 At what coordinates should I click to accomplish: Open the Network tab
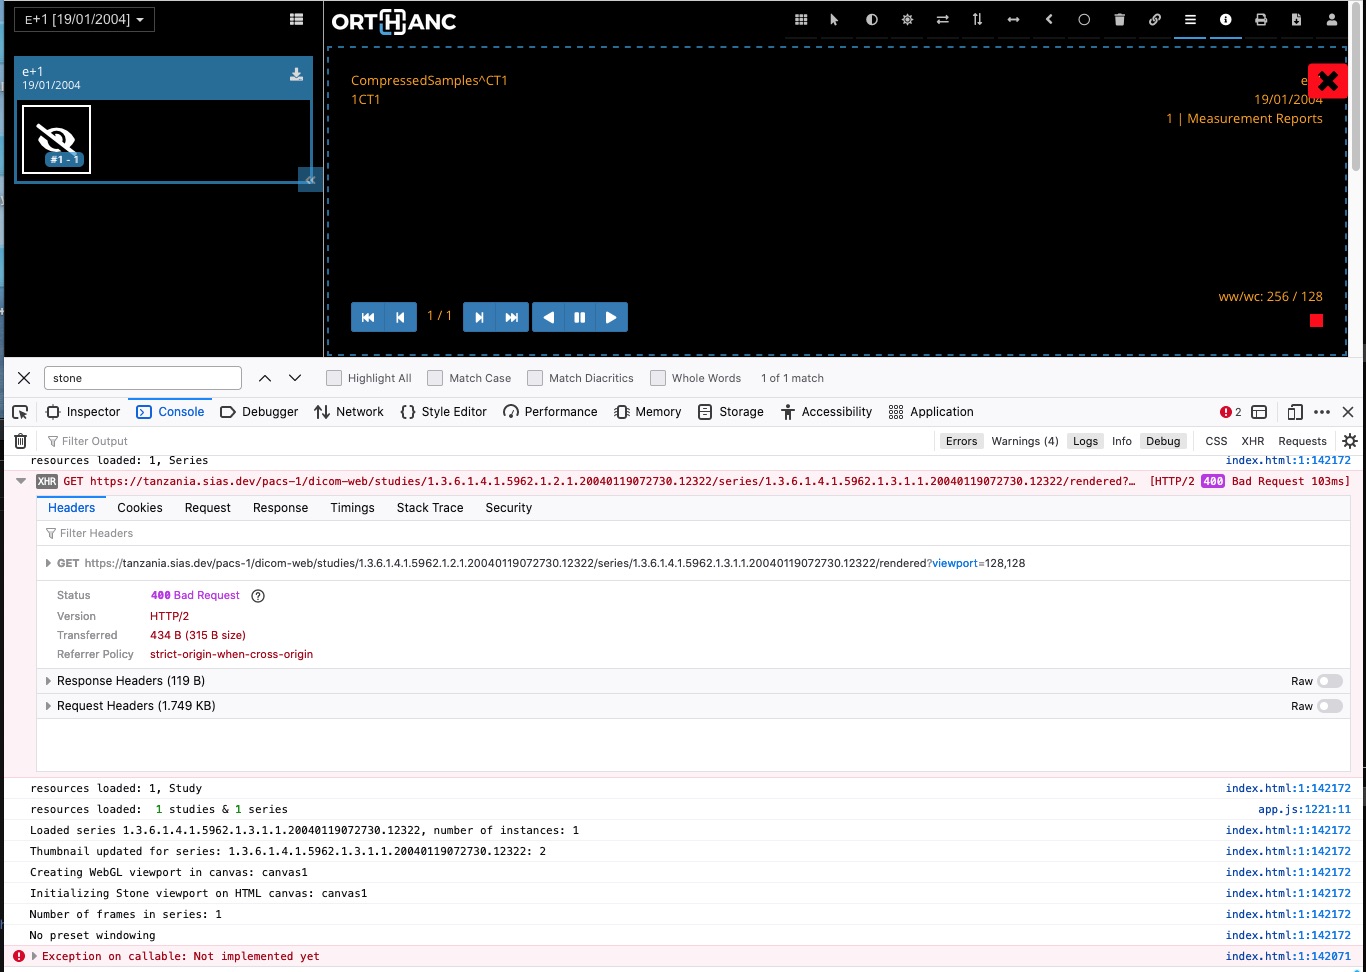349,411
